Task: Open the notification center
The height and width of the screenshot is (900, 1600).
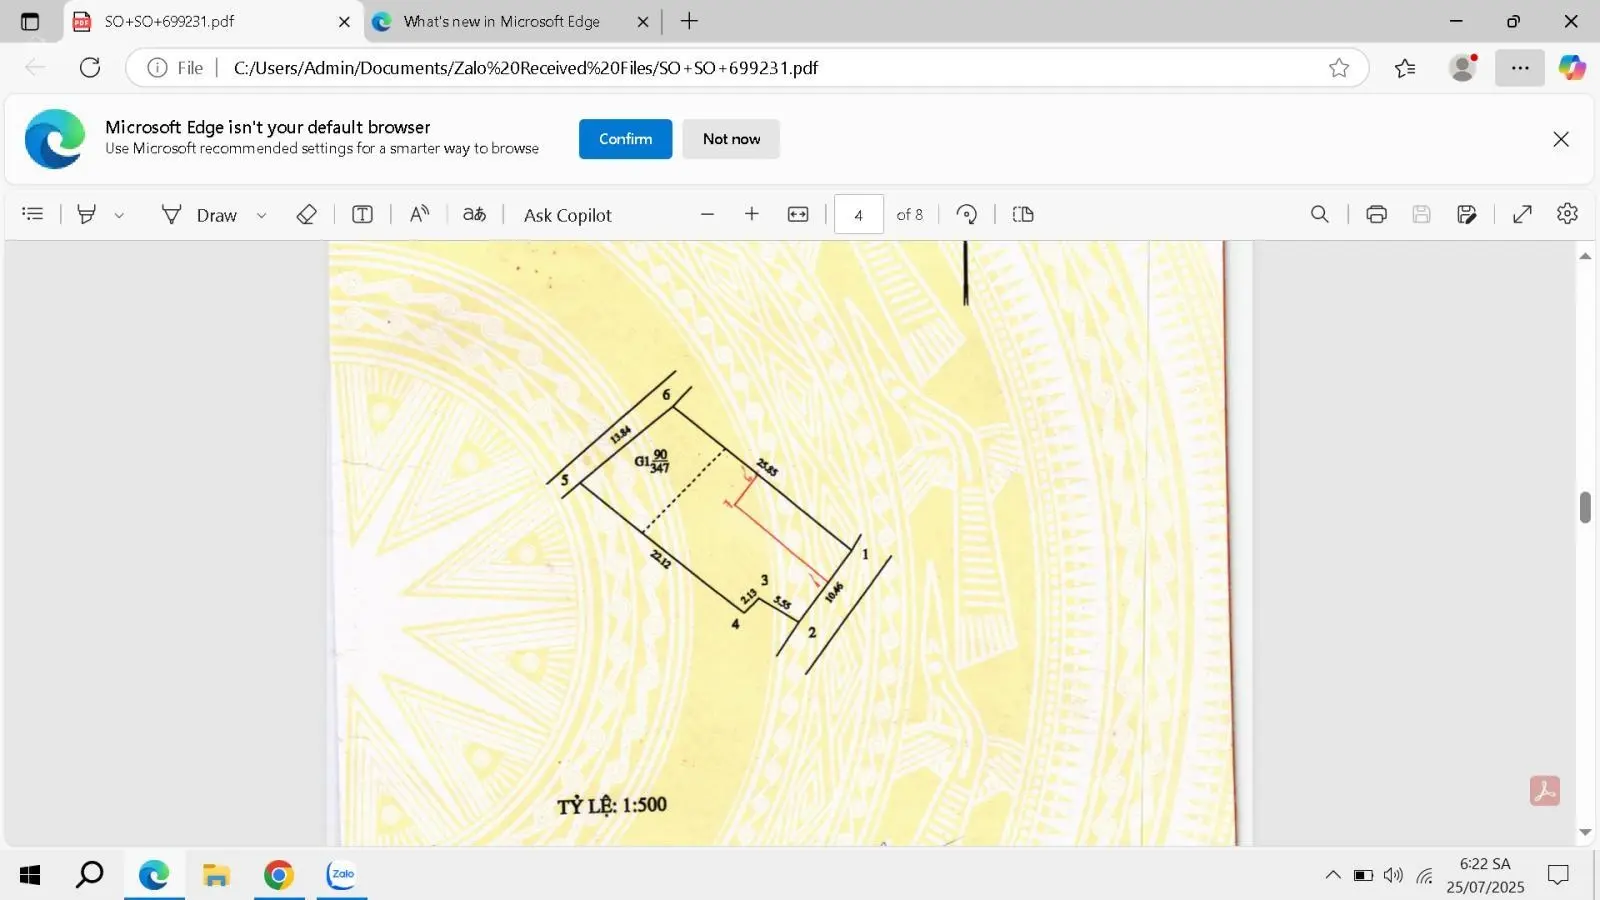Action: [1558, 875]
